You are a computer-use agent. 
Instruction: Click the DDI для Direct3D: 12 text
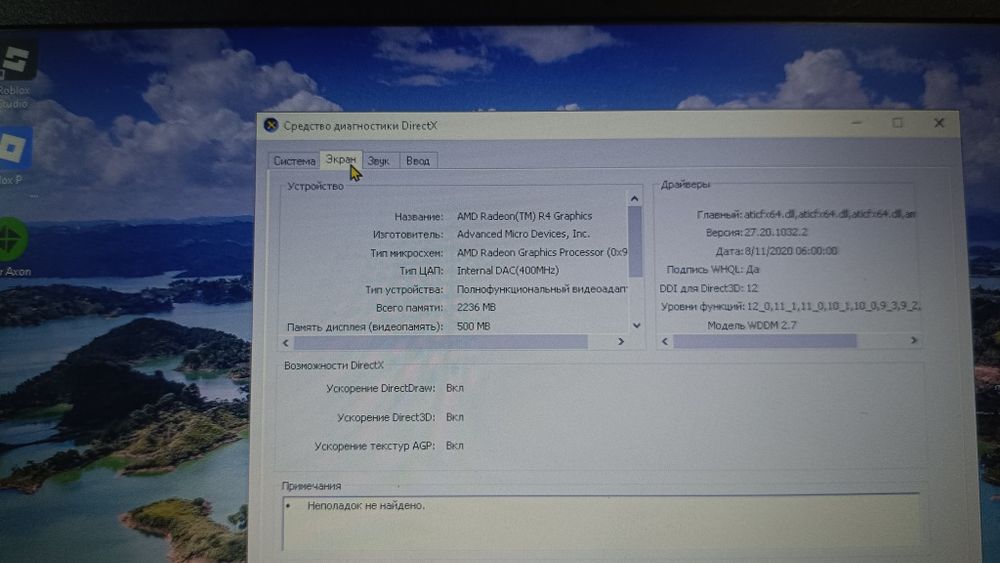pyautogui.click(x=709, y=288)
